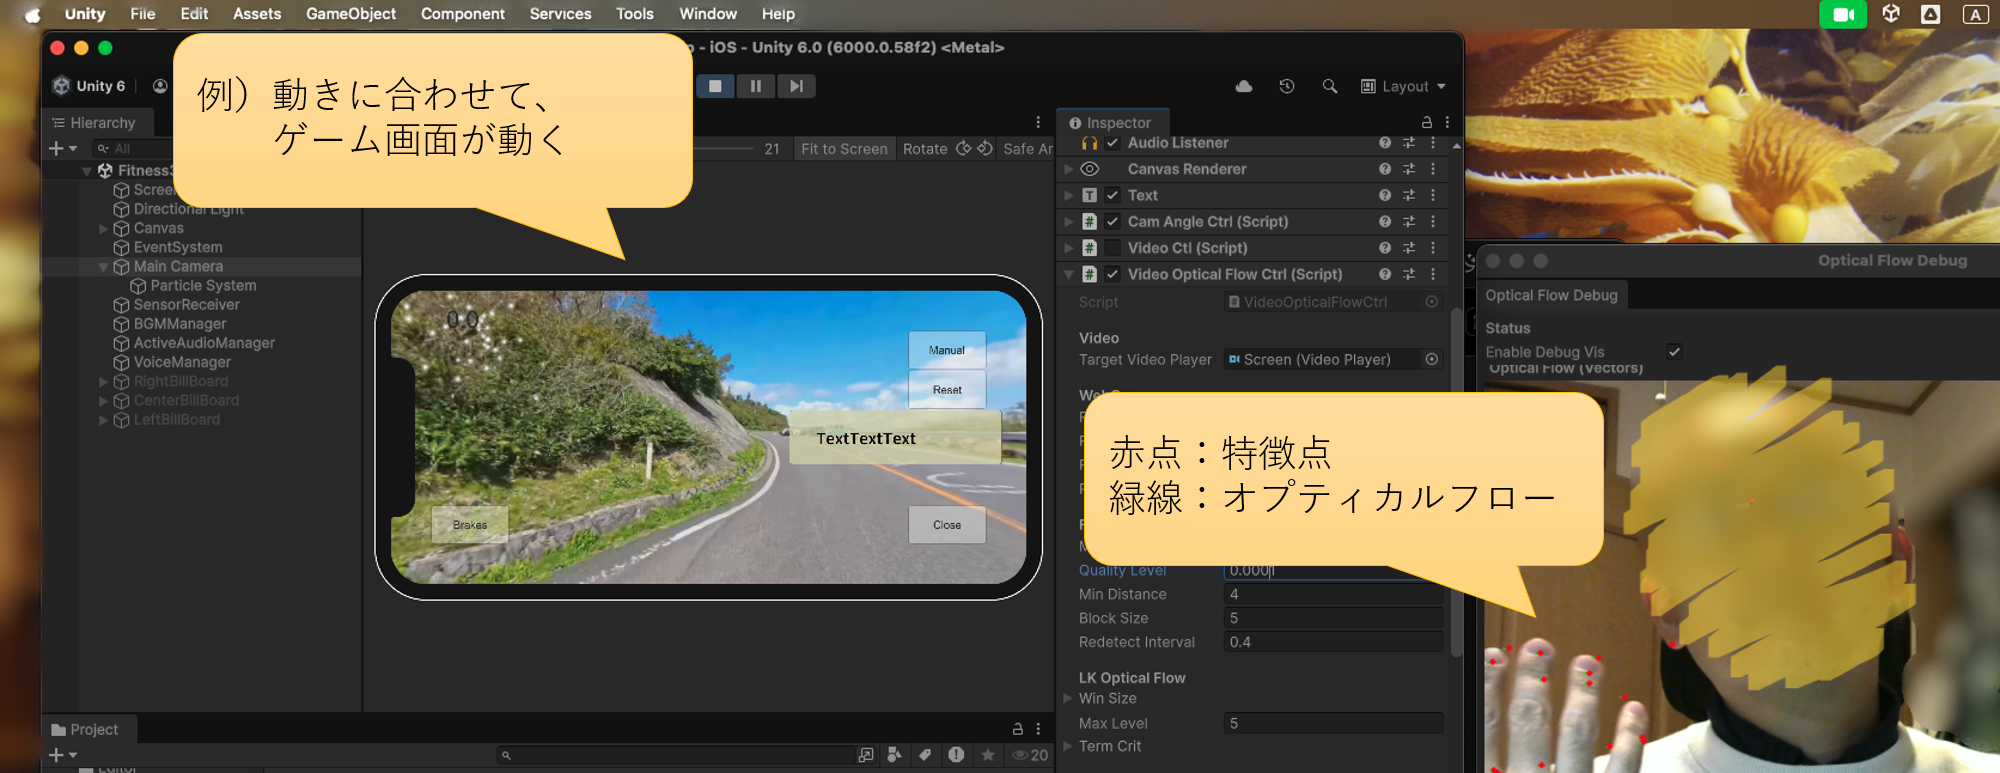Select VoiceManager in the Hierarchy

[182, 362]
